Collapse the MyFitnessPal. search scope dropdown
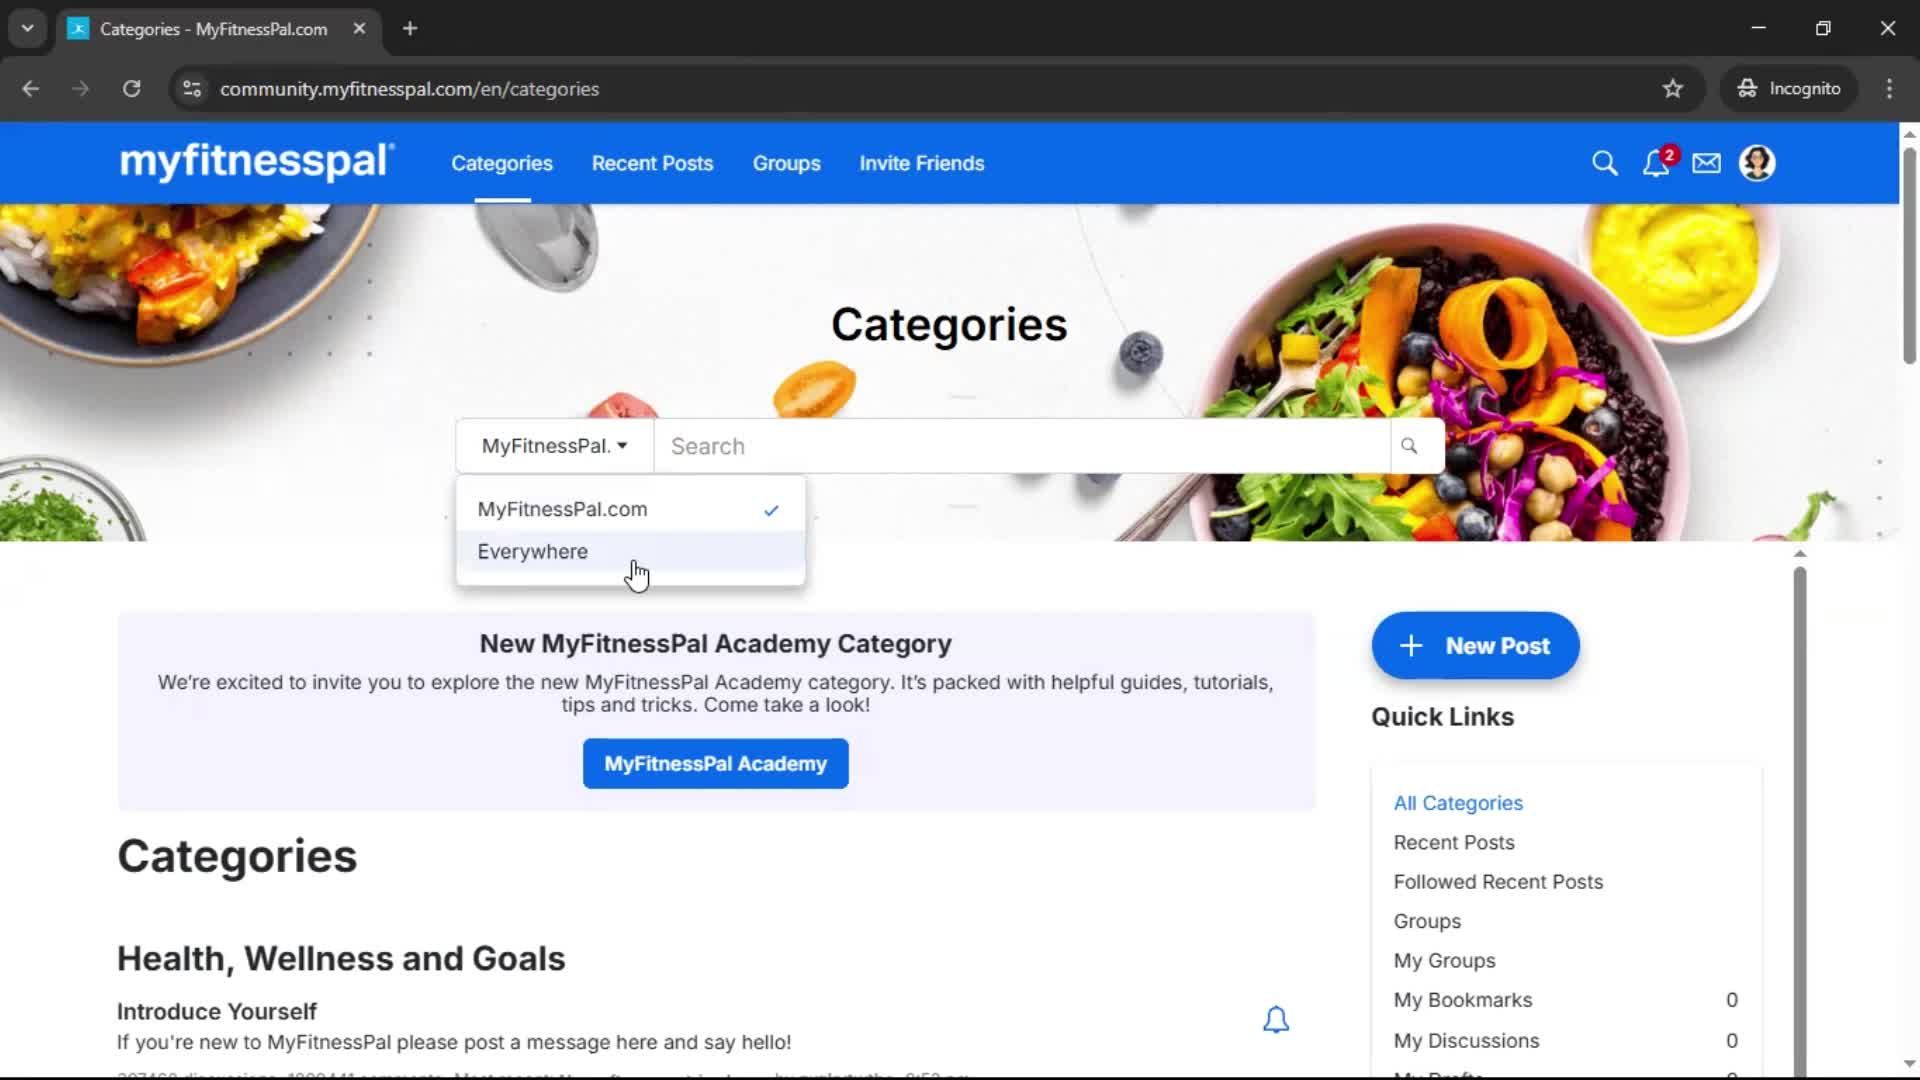This screenshot has height=1080, width=1920. click(x=554, y=446)
